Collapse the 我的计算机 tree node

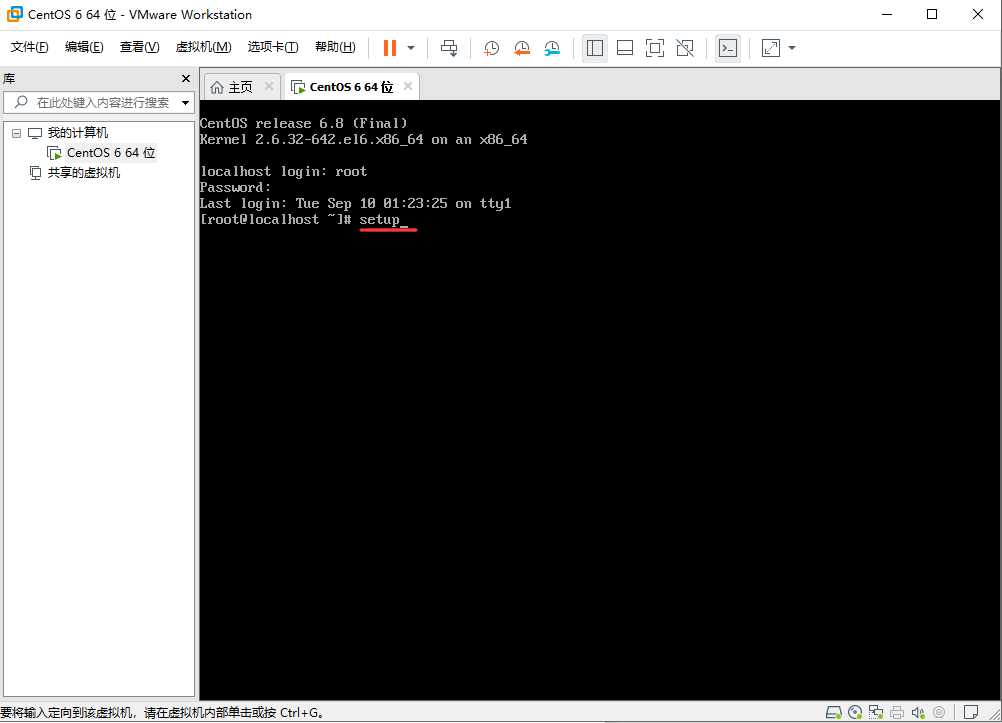point(17,133)
